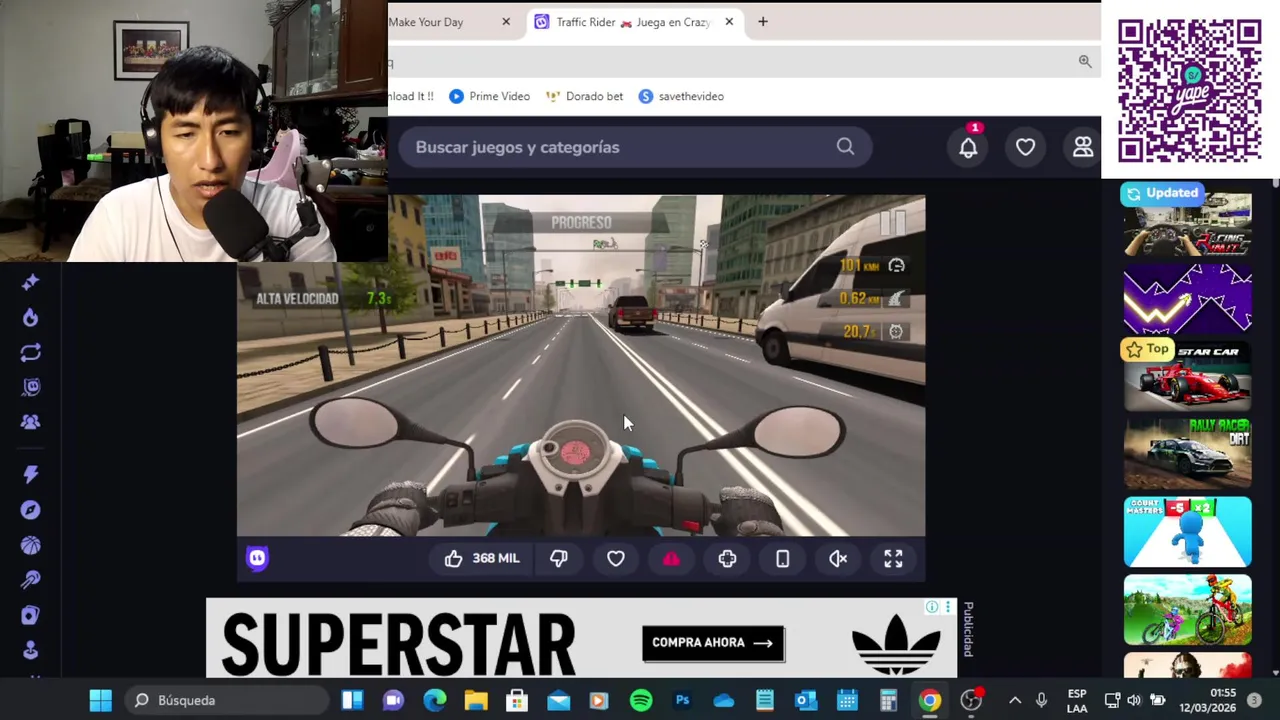Open Google Chrome in the taskbar

[x=930, y=700]
